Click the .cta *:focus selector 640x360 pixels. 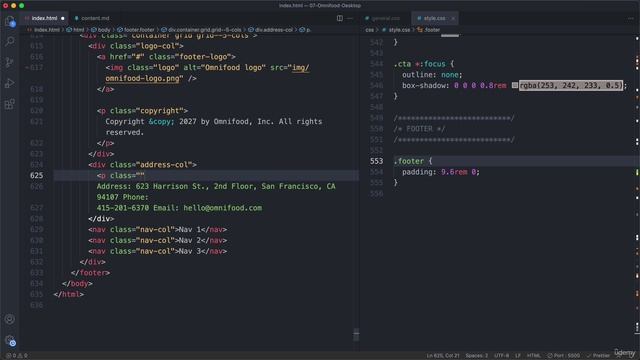coord(420,64)
